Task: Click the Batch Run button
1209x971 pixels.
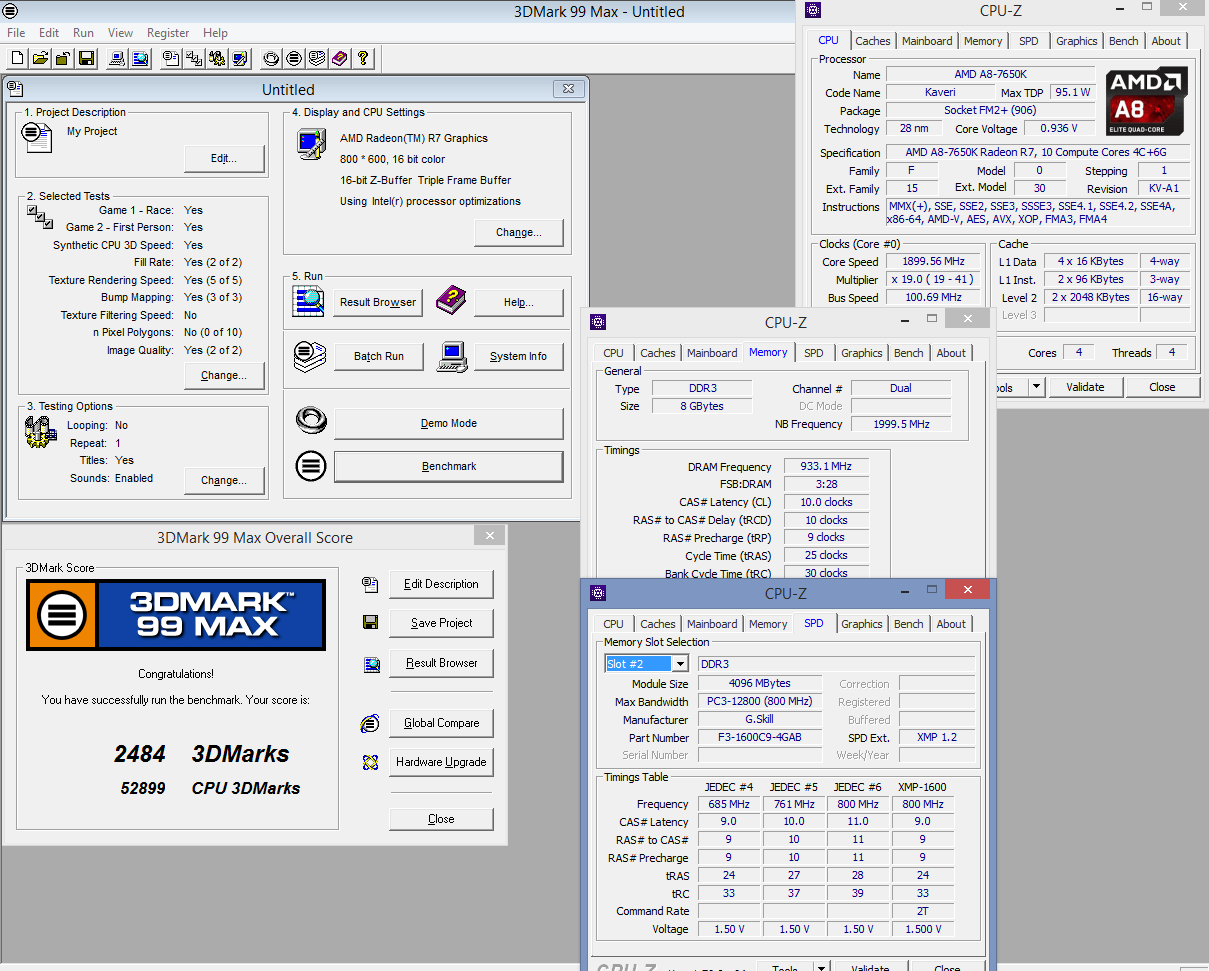Action: click(x=378, y=357)
